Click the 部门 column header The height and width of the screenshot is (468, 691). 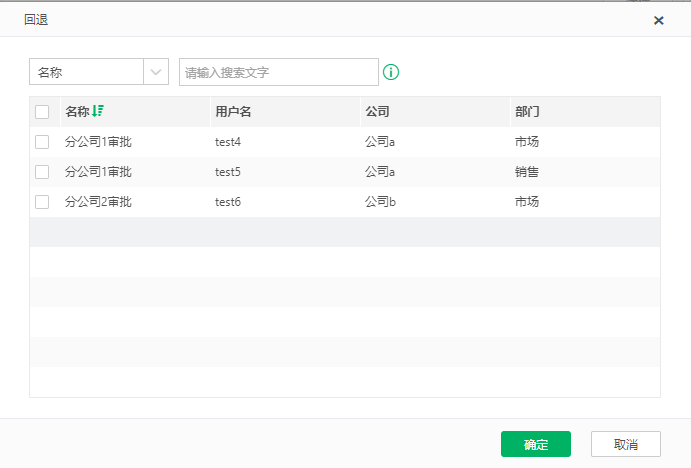pos(527,111)
